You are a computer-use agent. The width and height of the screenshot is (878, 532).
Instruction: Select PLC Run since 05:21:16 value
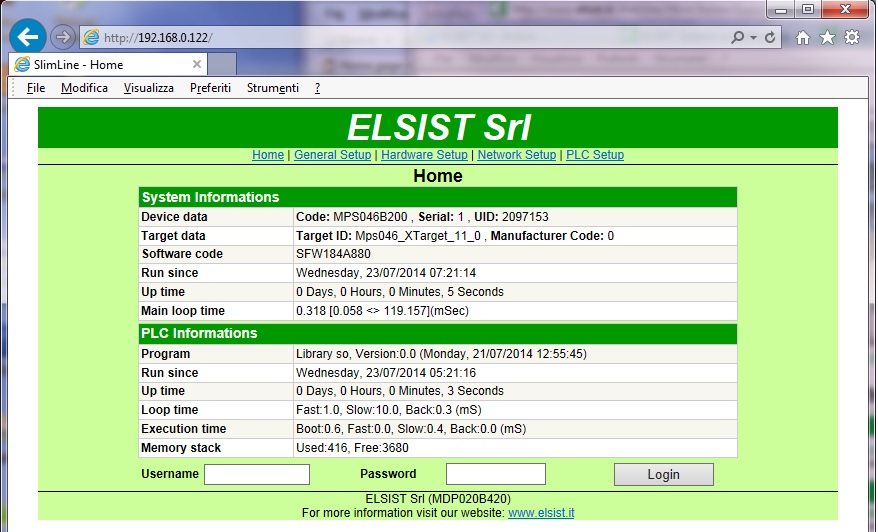point(386,373)
